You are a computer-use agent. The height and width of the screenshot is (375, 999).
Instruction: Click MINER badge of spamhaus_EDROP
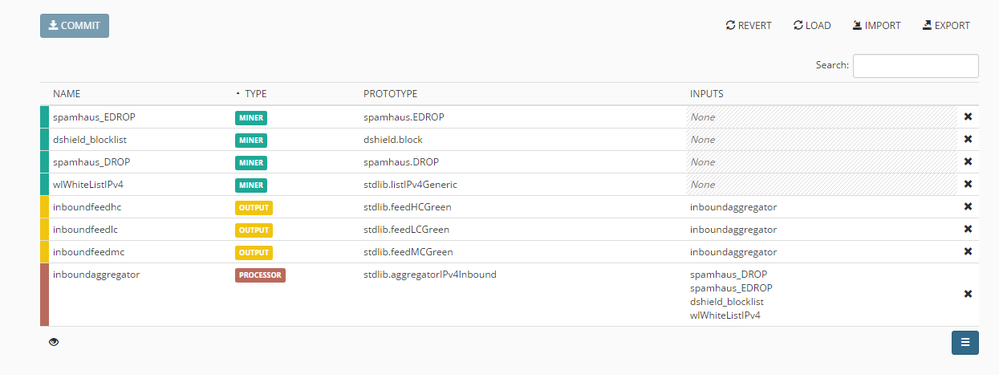pyautogui.click(x=251, y=118)
